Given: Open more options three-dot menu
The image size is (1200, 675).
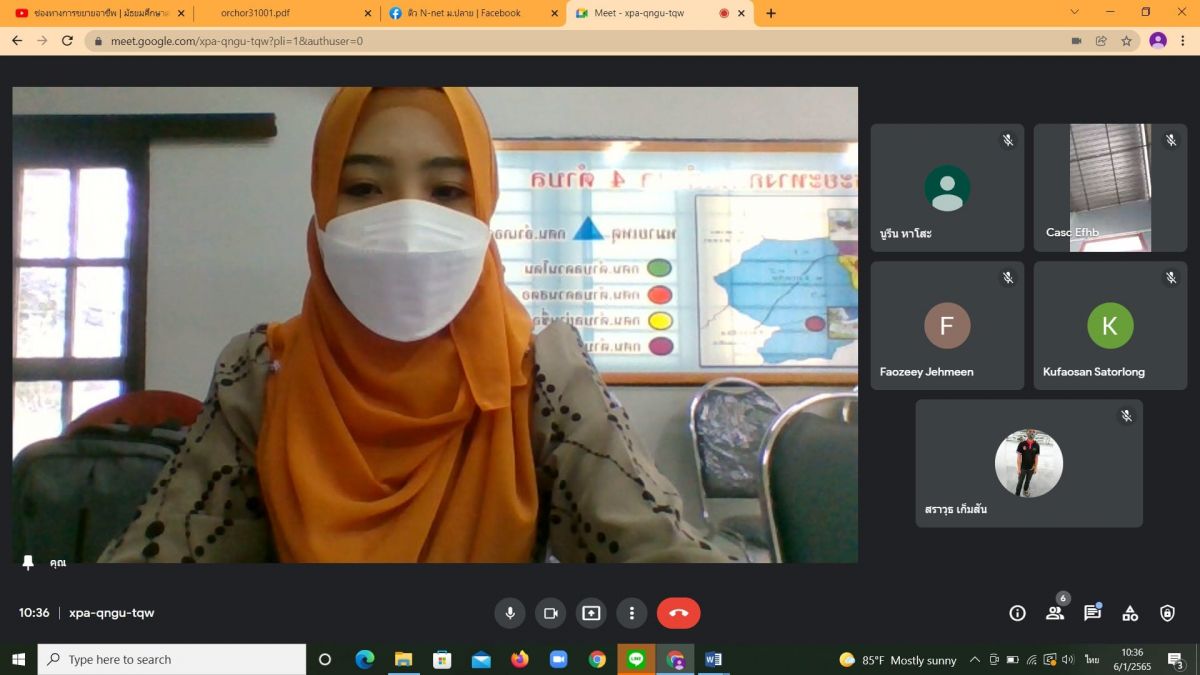Looking at the screenshot, I should (631, 613).
